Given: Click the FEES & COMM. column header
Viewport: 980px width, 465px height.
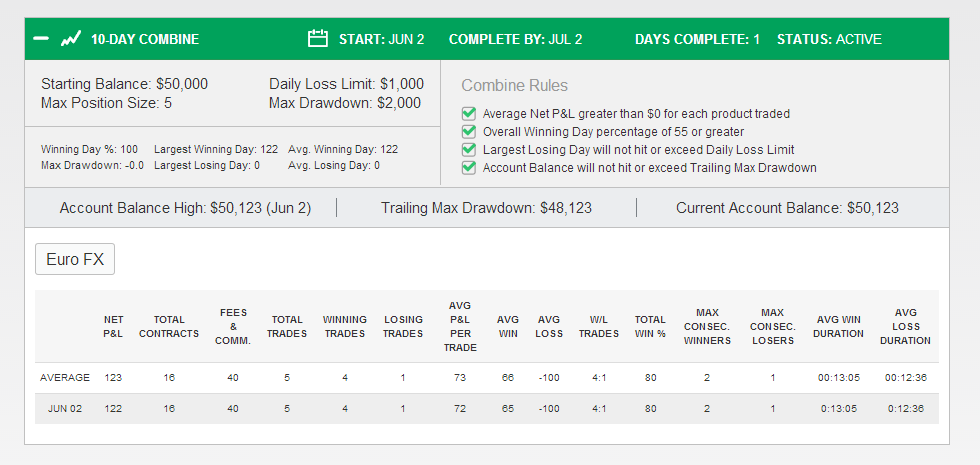Looking at the screenshot, I should point(233,326).
